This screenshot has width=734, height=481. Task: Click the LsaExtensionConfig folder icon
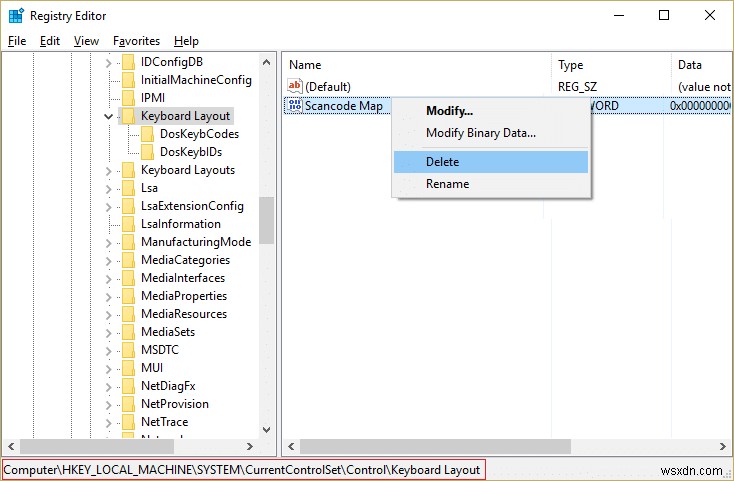128,206
